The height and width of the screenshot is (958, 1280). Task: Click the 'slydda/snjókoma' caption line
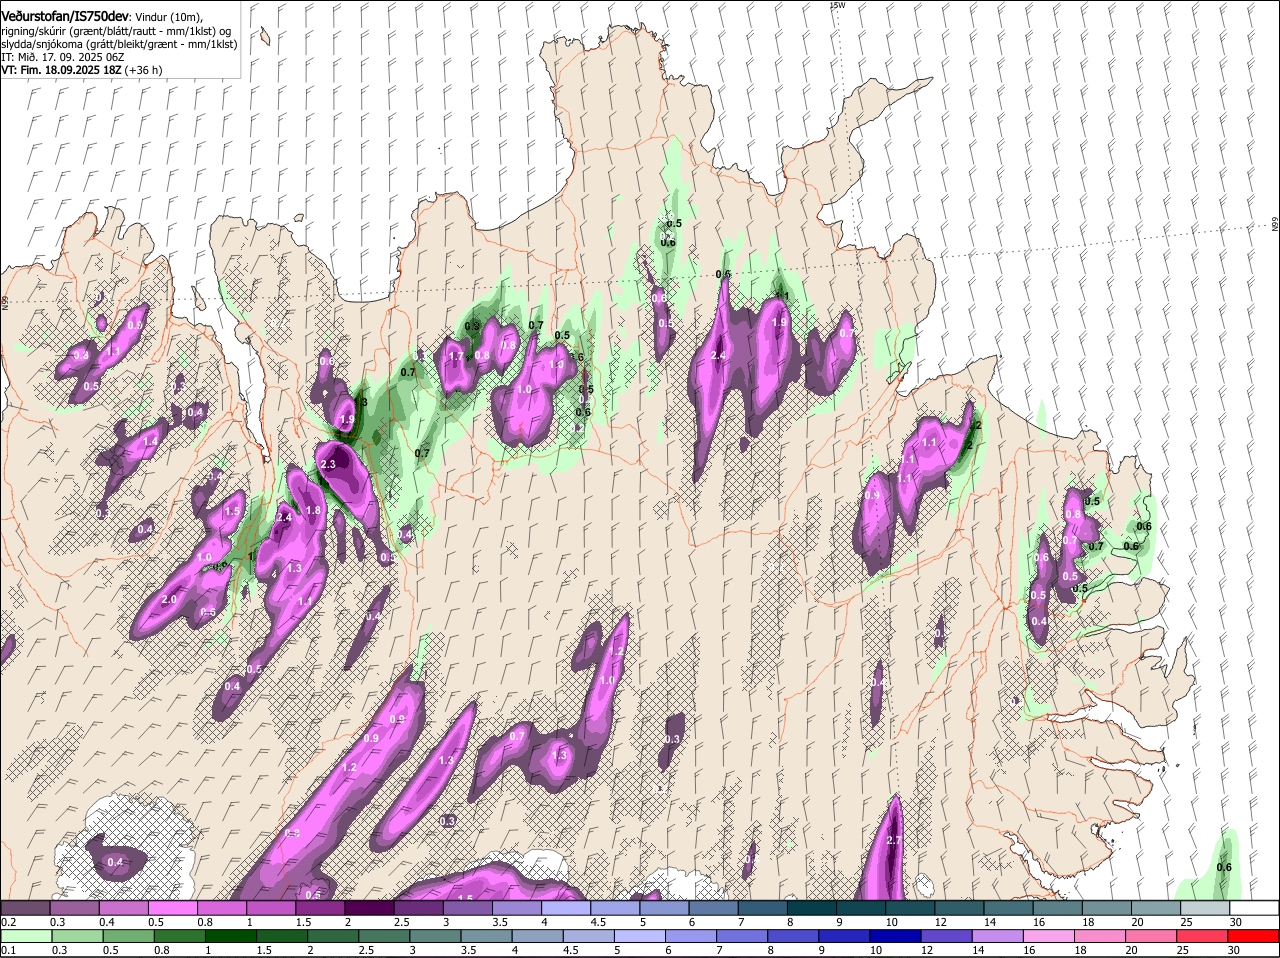pyautogui.click(x=119, y=45)
